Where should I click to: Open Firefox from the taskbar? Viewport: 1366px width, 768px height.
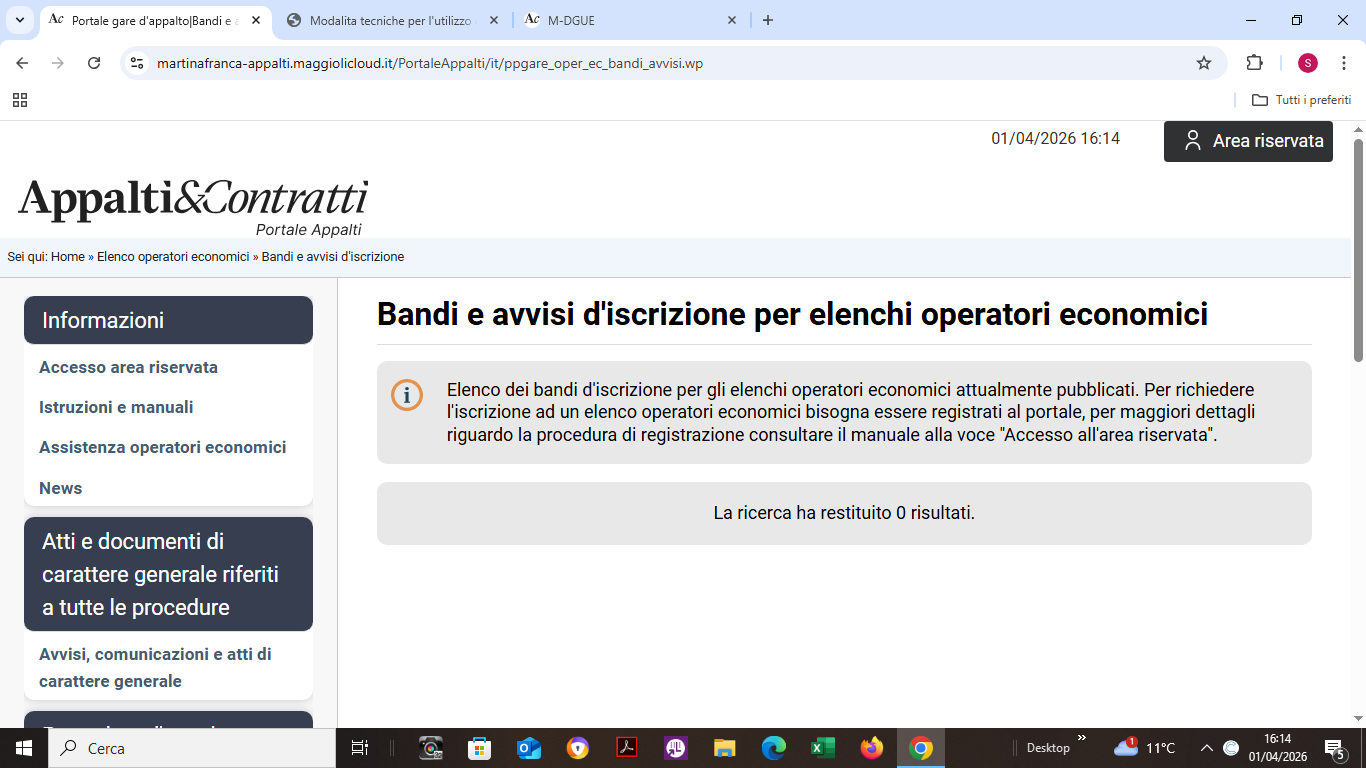872,748
